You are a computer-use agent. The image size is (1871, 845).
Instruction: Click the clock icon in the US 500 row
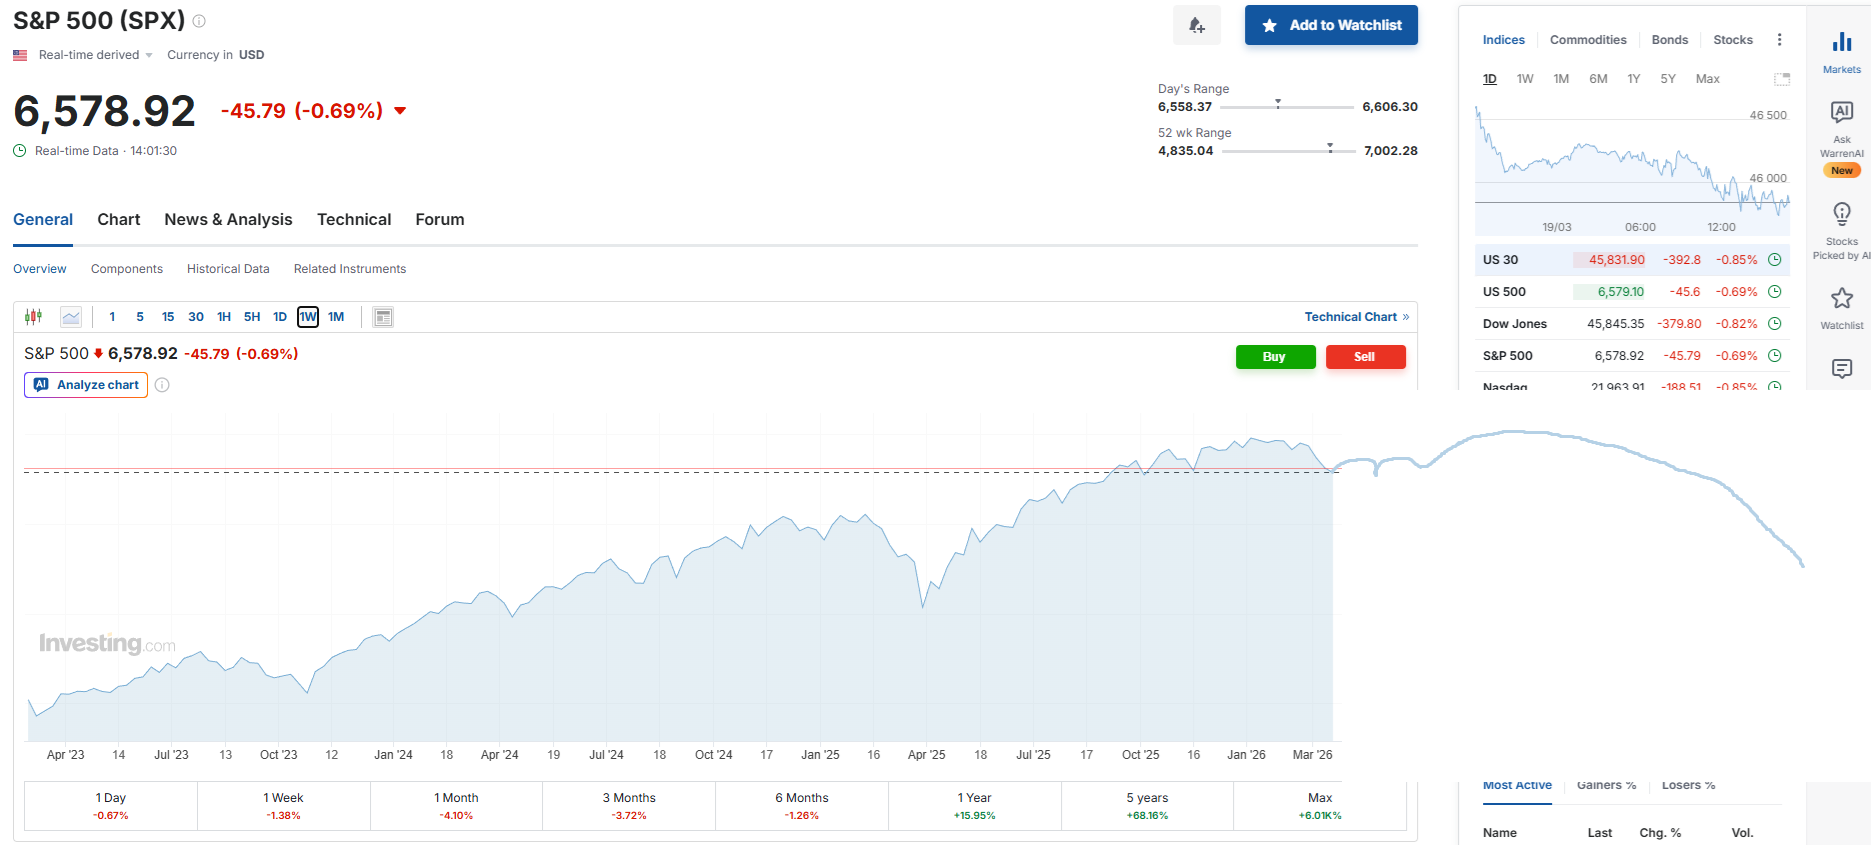(1775, 292)
